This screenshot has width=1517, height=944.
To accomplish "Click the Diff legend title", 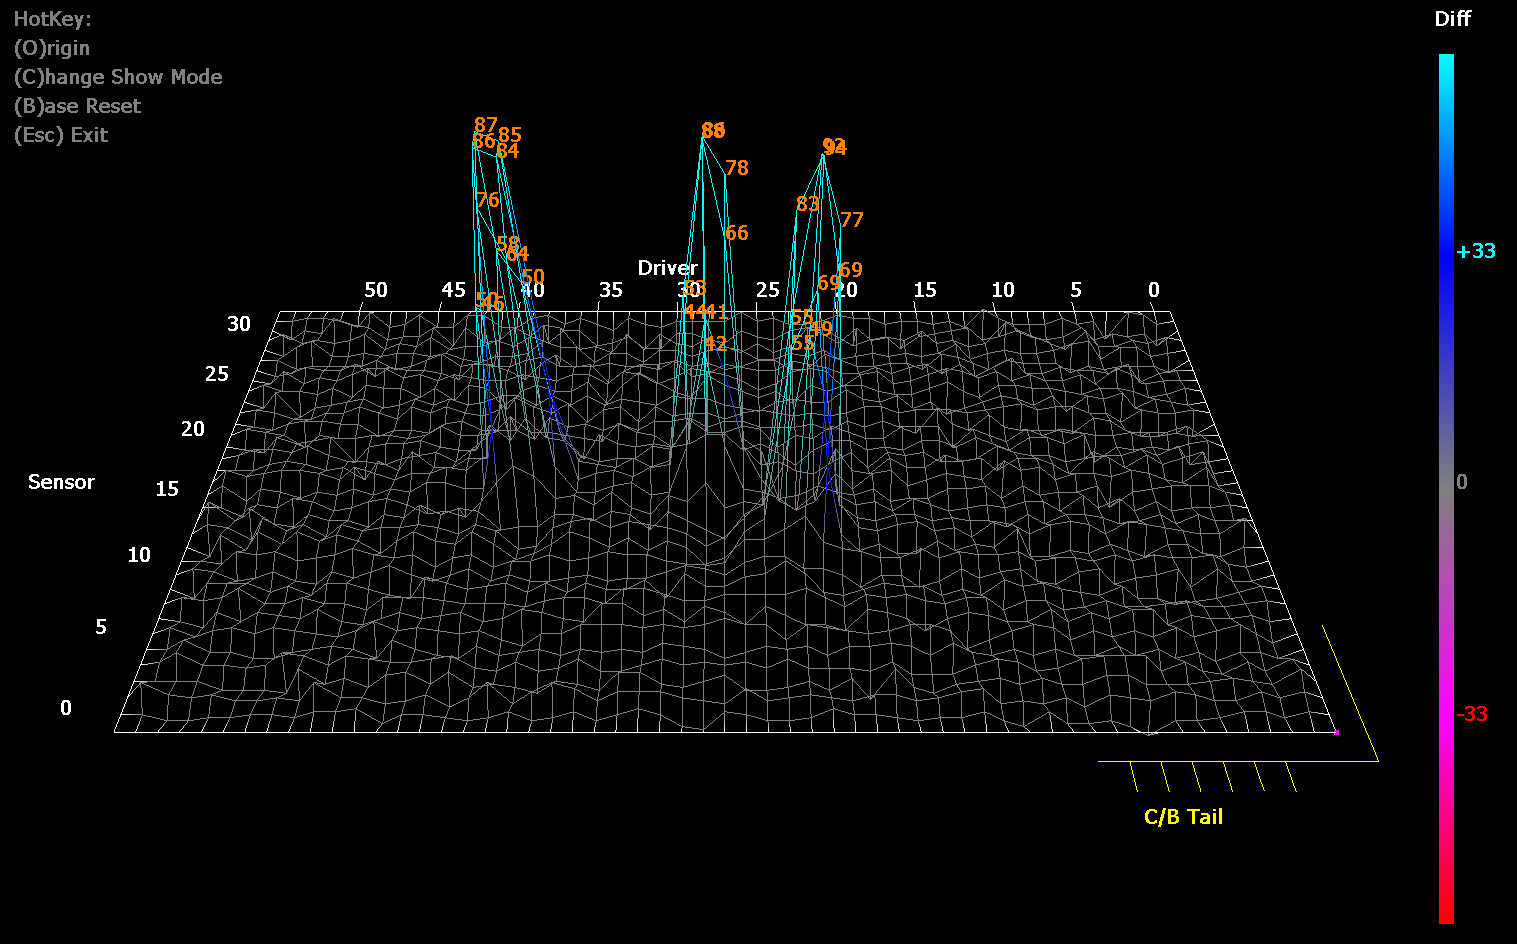I will pos(1453,18).
